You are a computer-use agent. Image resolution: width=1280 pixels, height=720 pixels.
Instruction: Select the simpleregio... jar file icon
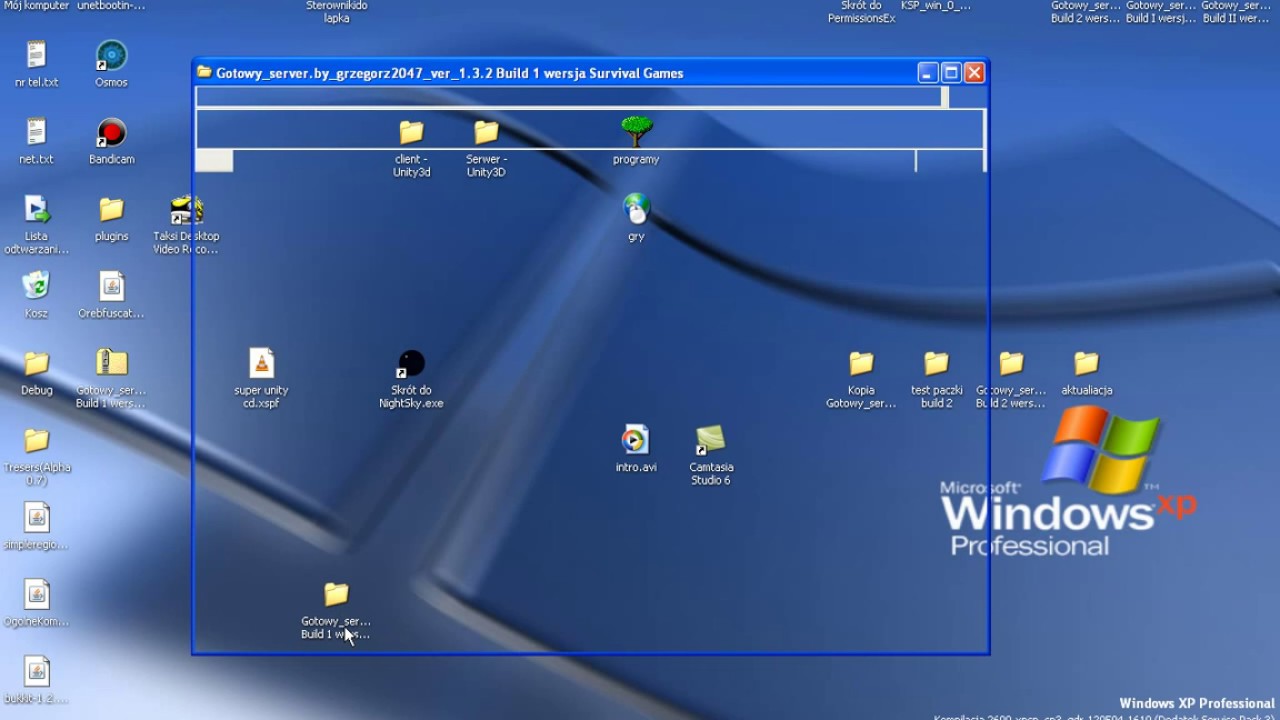36,518
